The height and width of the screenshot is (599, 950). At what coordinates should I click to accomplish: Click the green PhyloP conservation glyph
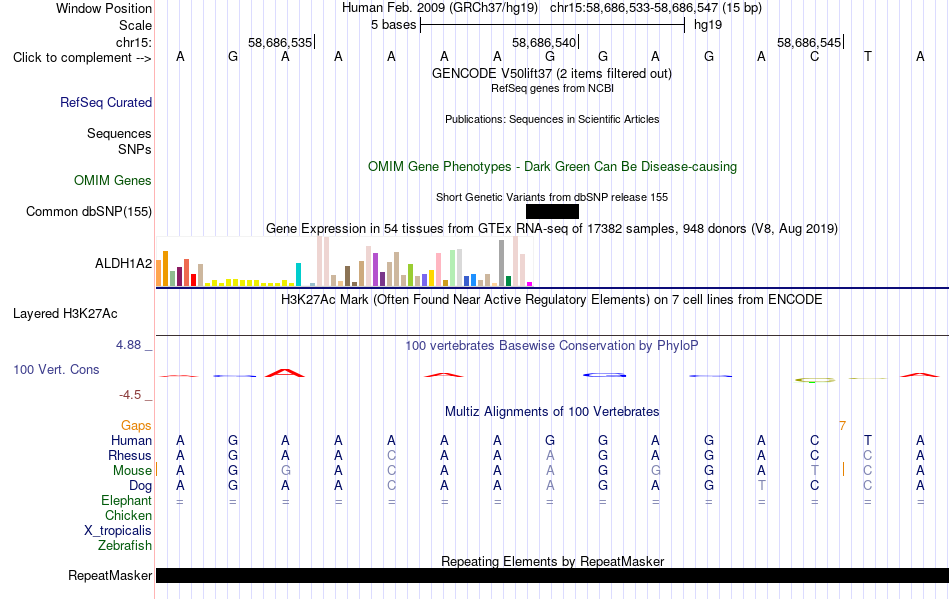click(815, 380)
